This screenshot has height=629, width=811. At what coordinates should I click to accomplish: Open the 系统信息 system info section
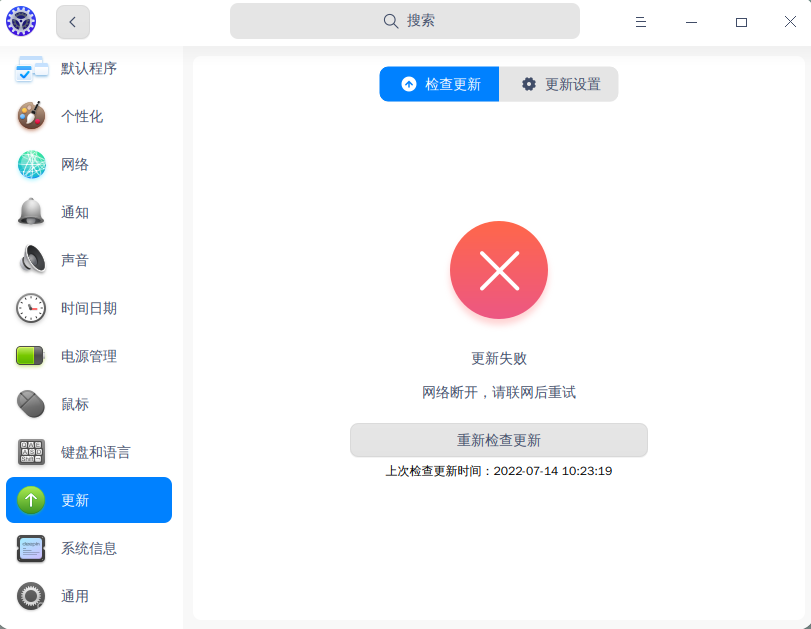pos(89,548)
